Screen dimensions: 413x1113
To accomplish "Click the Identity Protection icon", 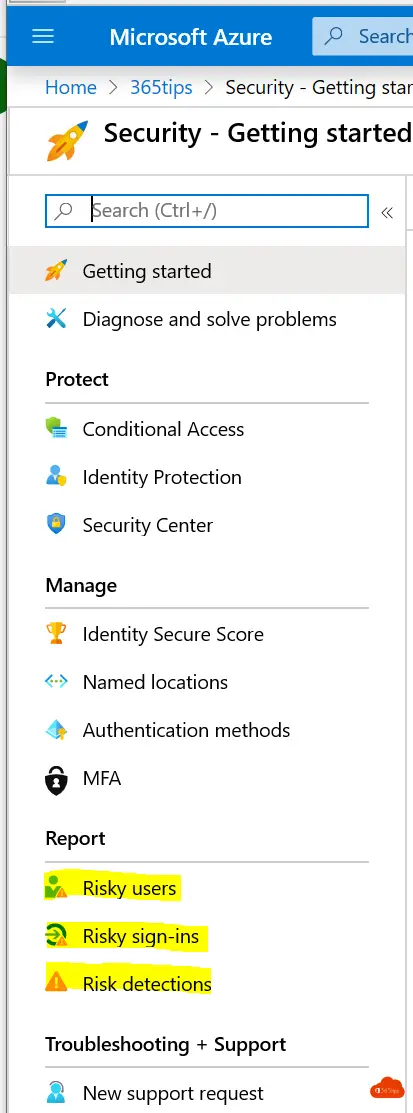I will tap(56, 477).
